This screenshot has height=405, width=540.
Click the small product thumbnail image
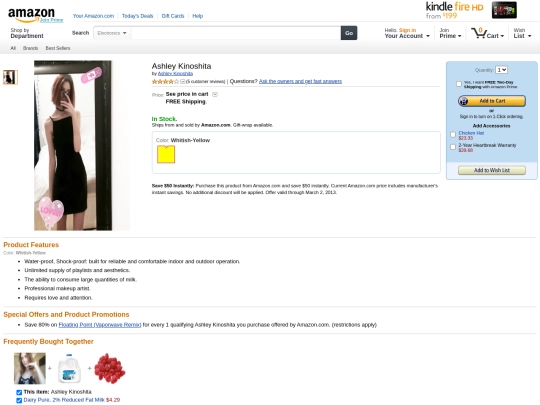[10, 77]
